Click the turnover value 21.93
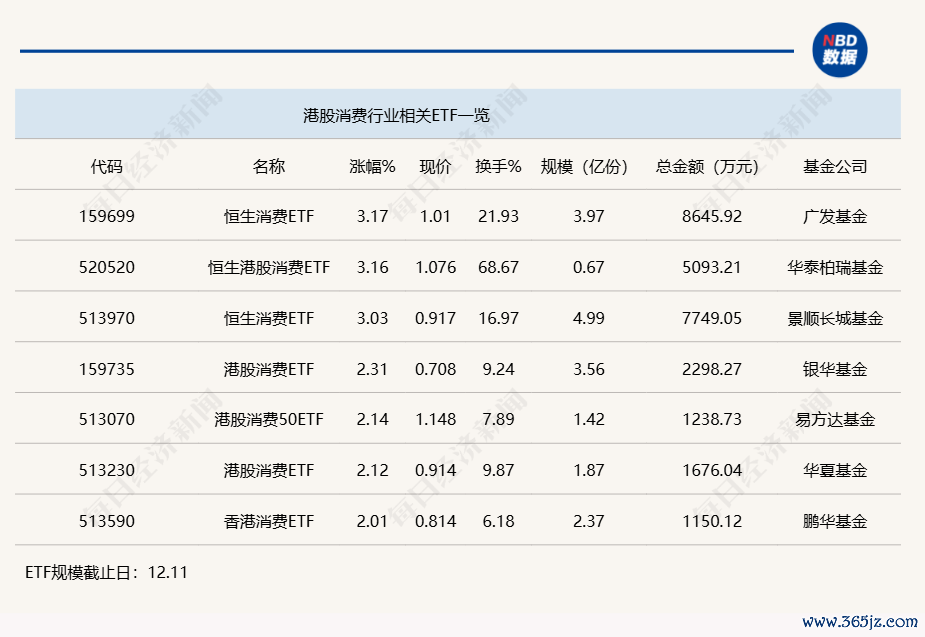This screenshot has width=925, height=637. (498, 216)
